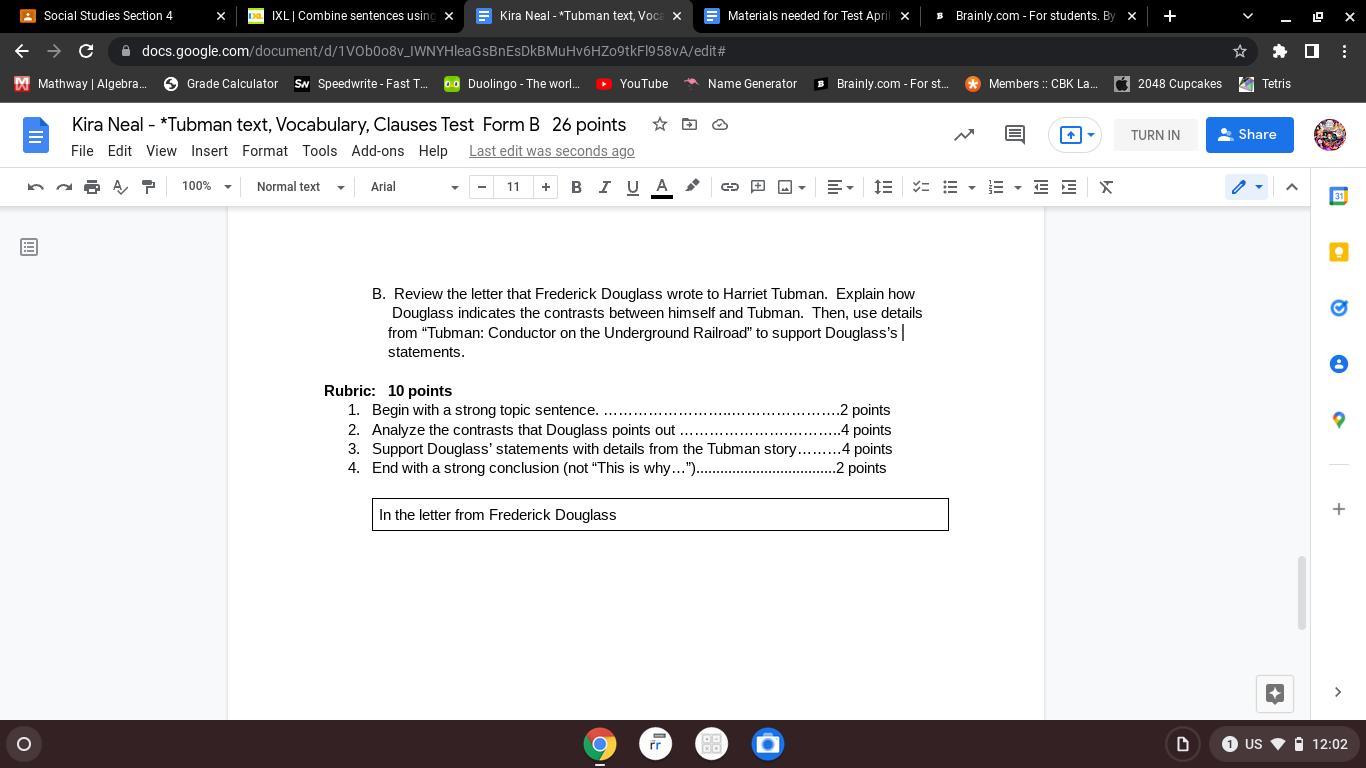This screenshot has width=1366, height=768.
Task: Increase the font size
Action: [546, 187]
